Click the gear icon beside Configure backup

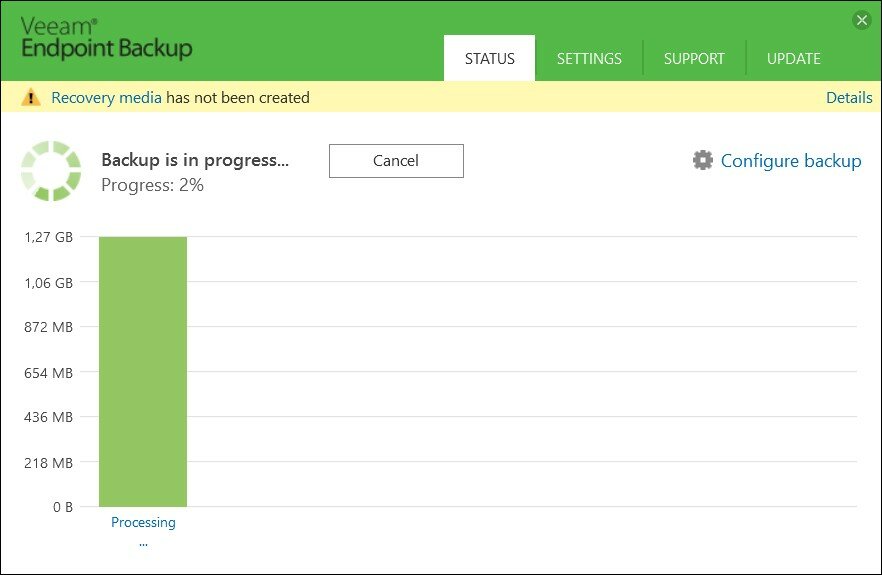tap(703, 160)
